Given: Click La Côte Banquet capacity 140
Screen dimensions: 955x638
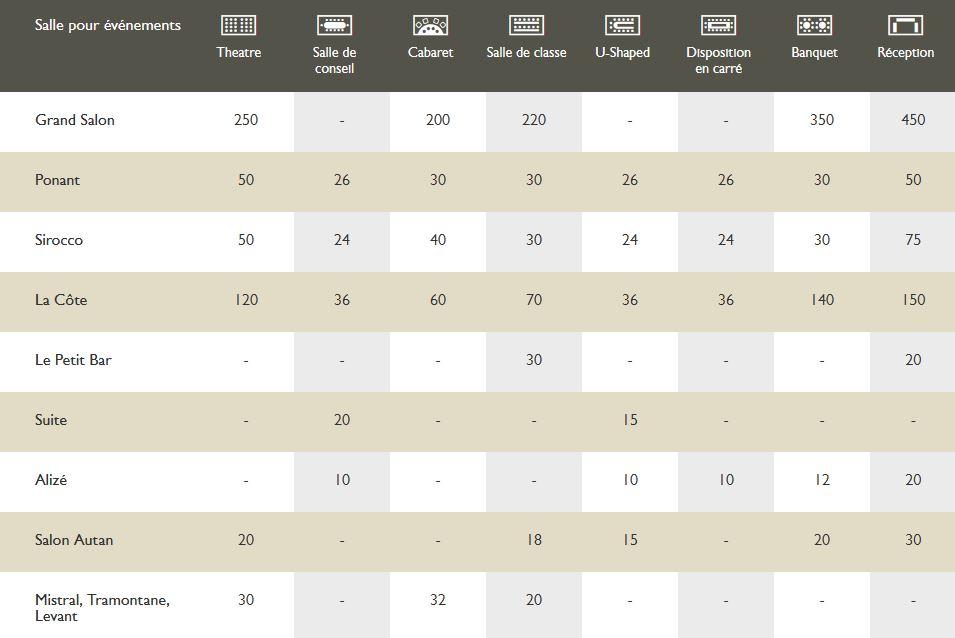Looking at the screenshot, I should [822, 300].
